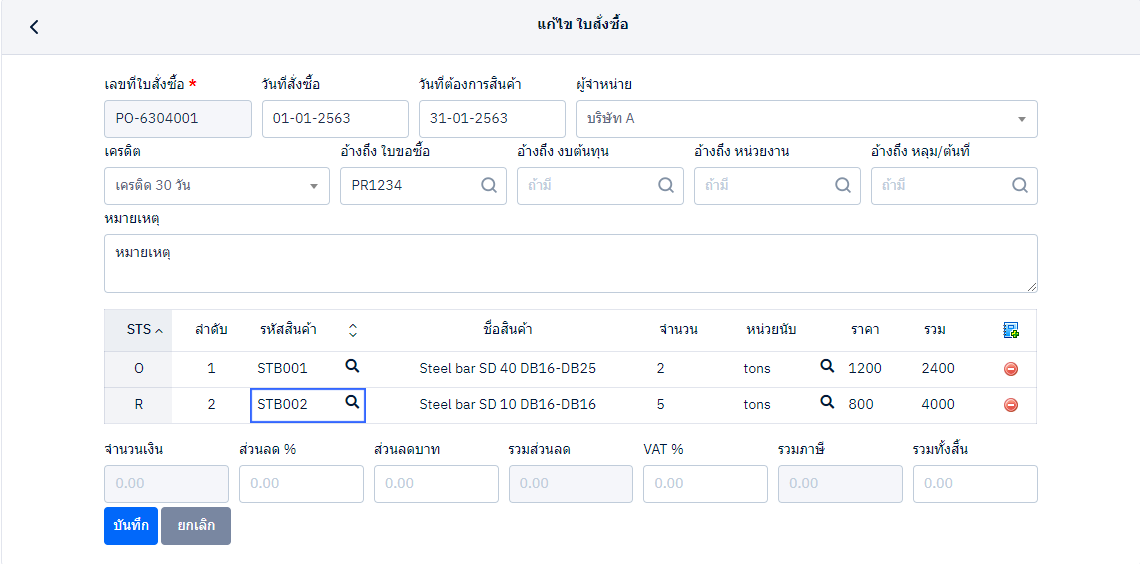Viewport: 1140px width, 564px height.
Task: Go back using the left chevron arrow
Action: point(33,27)
